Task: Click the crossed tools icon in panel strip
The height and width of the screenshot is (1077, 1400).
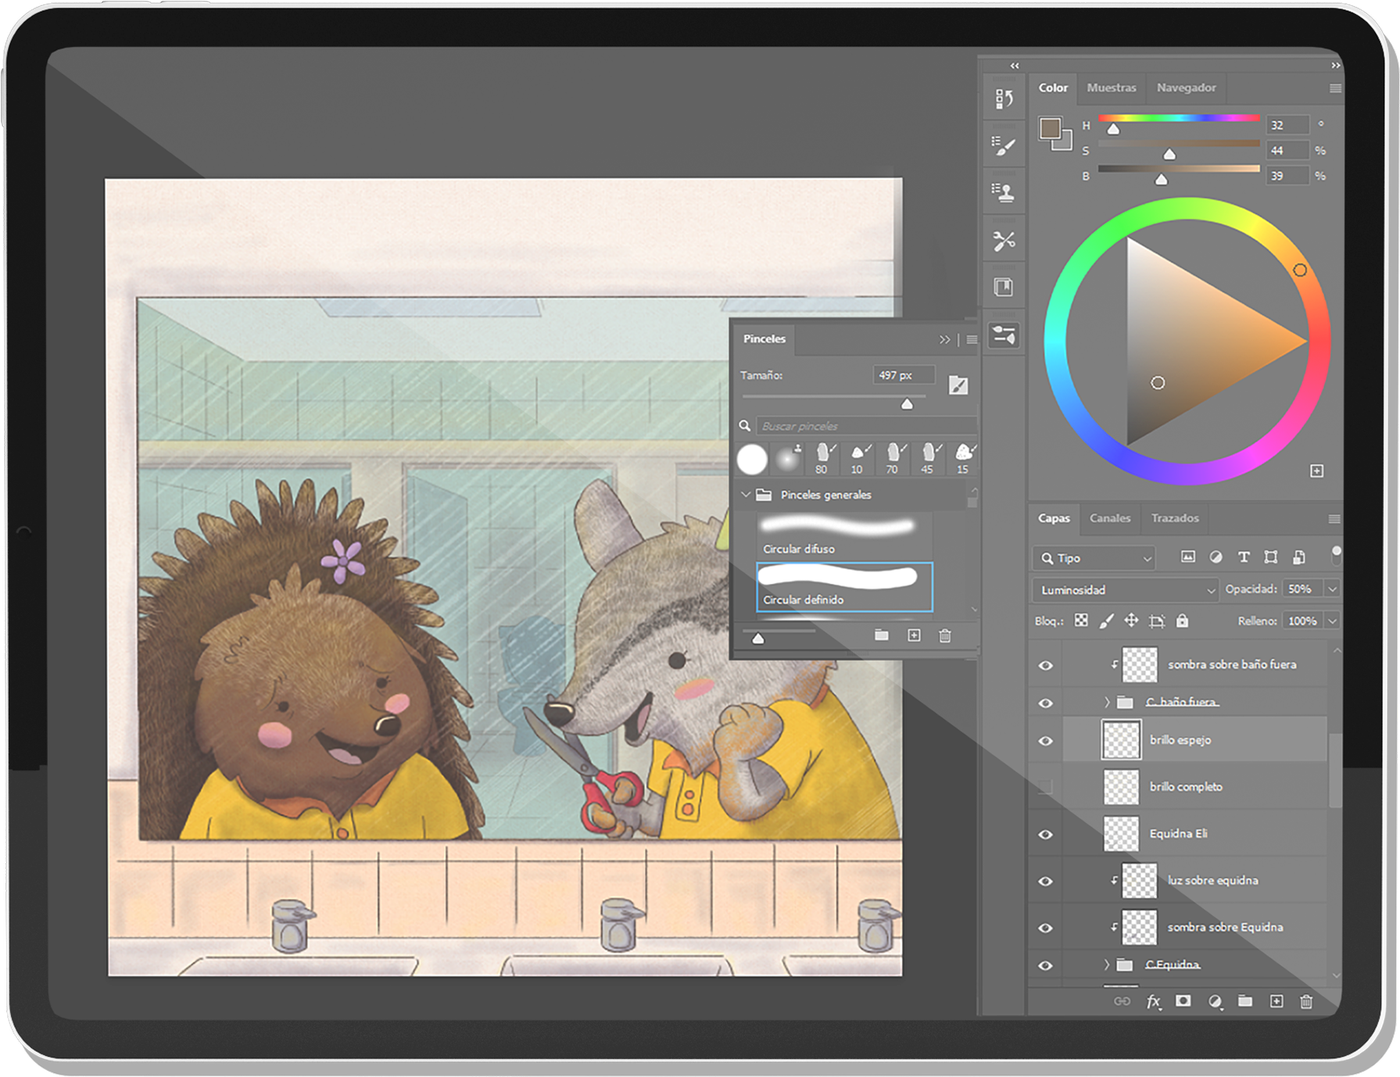Action: 1004,240
